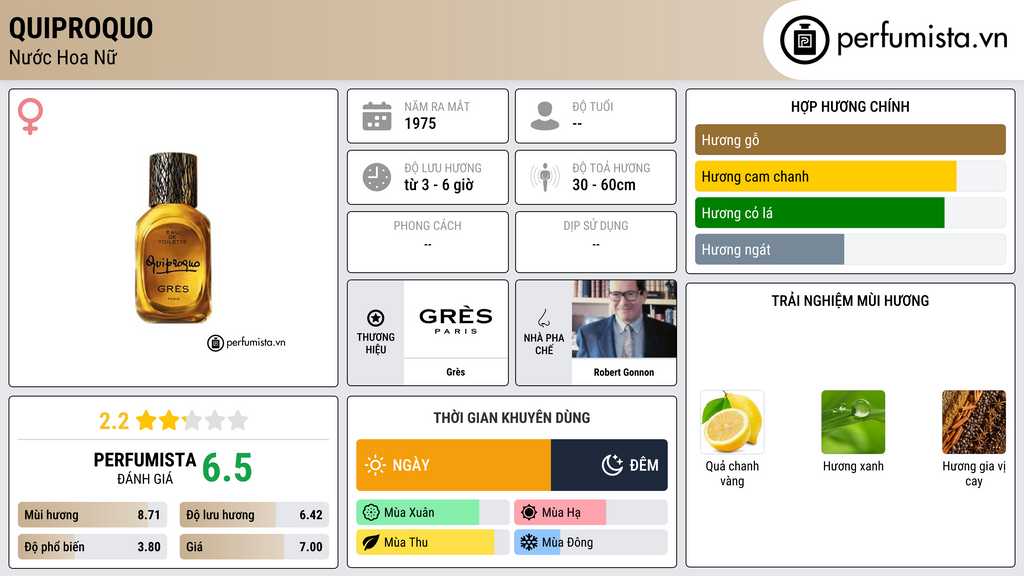Click the Hương gỗ accord bar
This screenshot has height=576, width=1024.
(850, 140)
